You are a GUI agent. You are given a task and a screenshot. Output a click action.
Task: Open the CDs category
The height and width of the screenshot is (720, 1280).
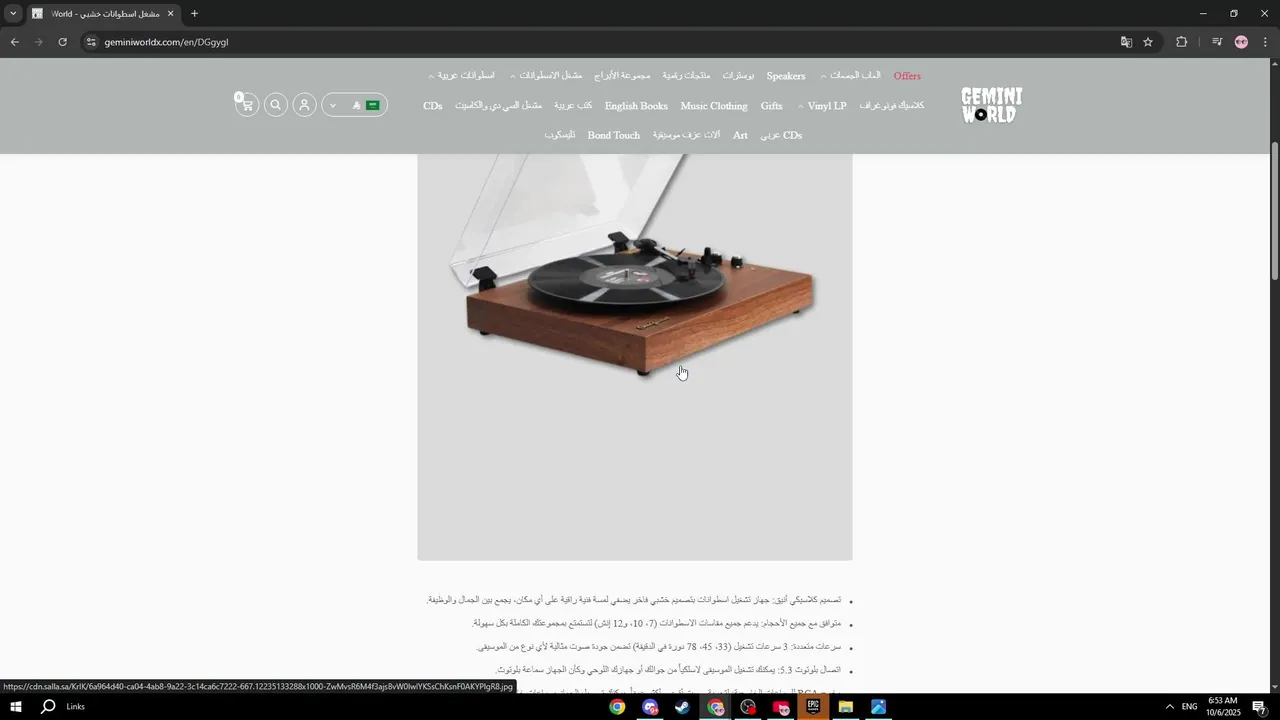coord(433,106)
